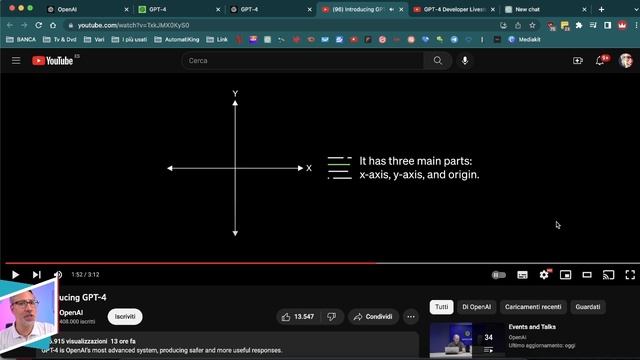This screenshot has height=360, width=640.
Task: Toggle Chrome side panel
Action: (607, 25)
